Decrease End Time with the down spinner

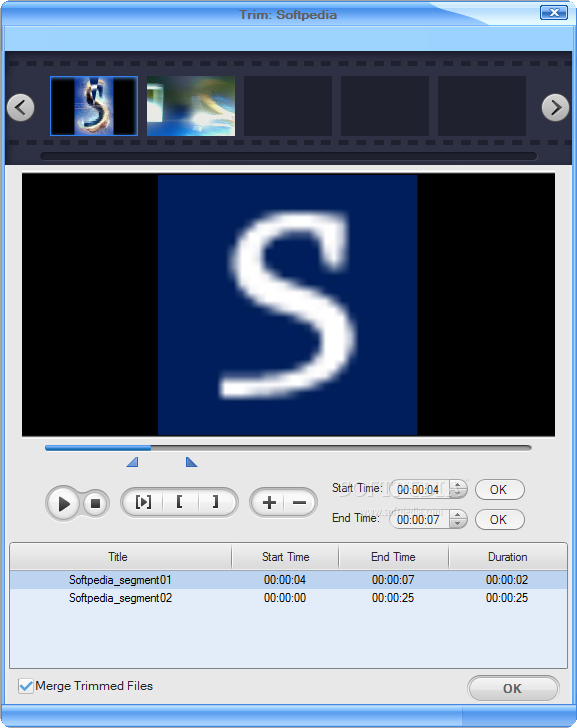pyautogui.click(x=458, y=524)
